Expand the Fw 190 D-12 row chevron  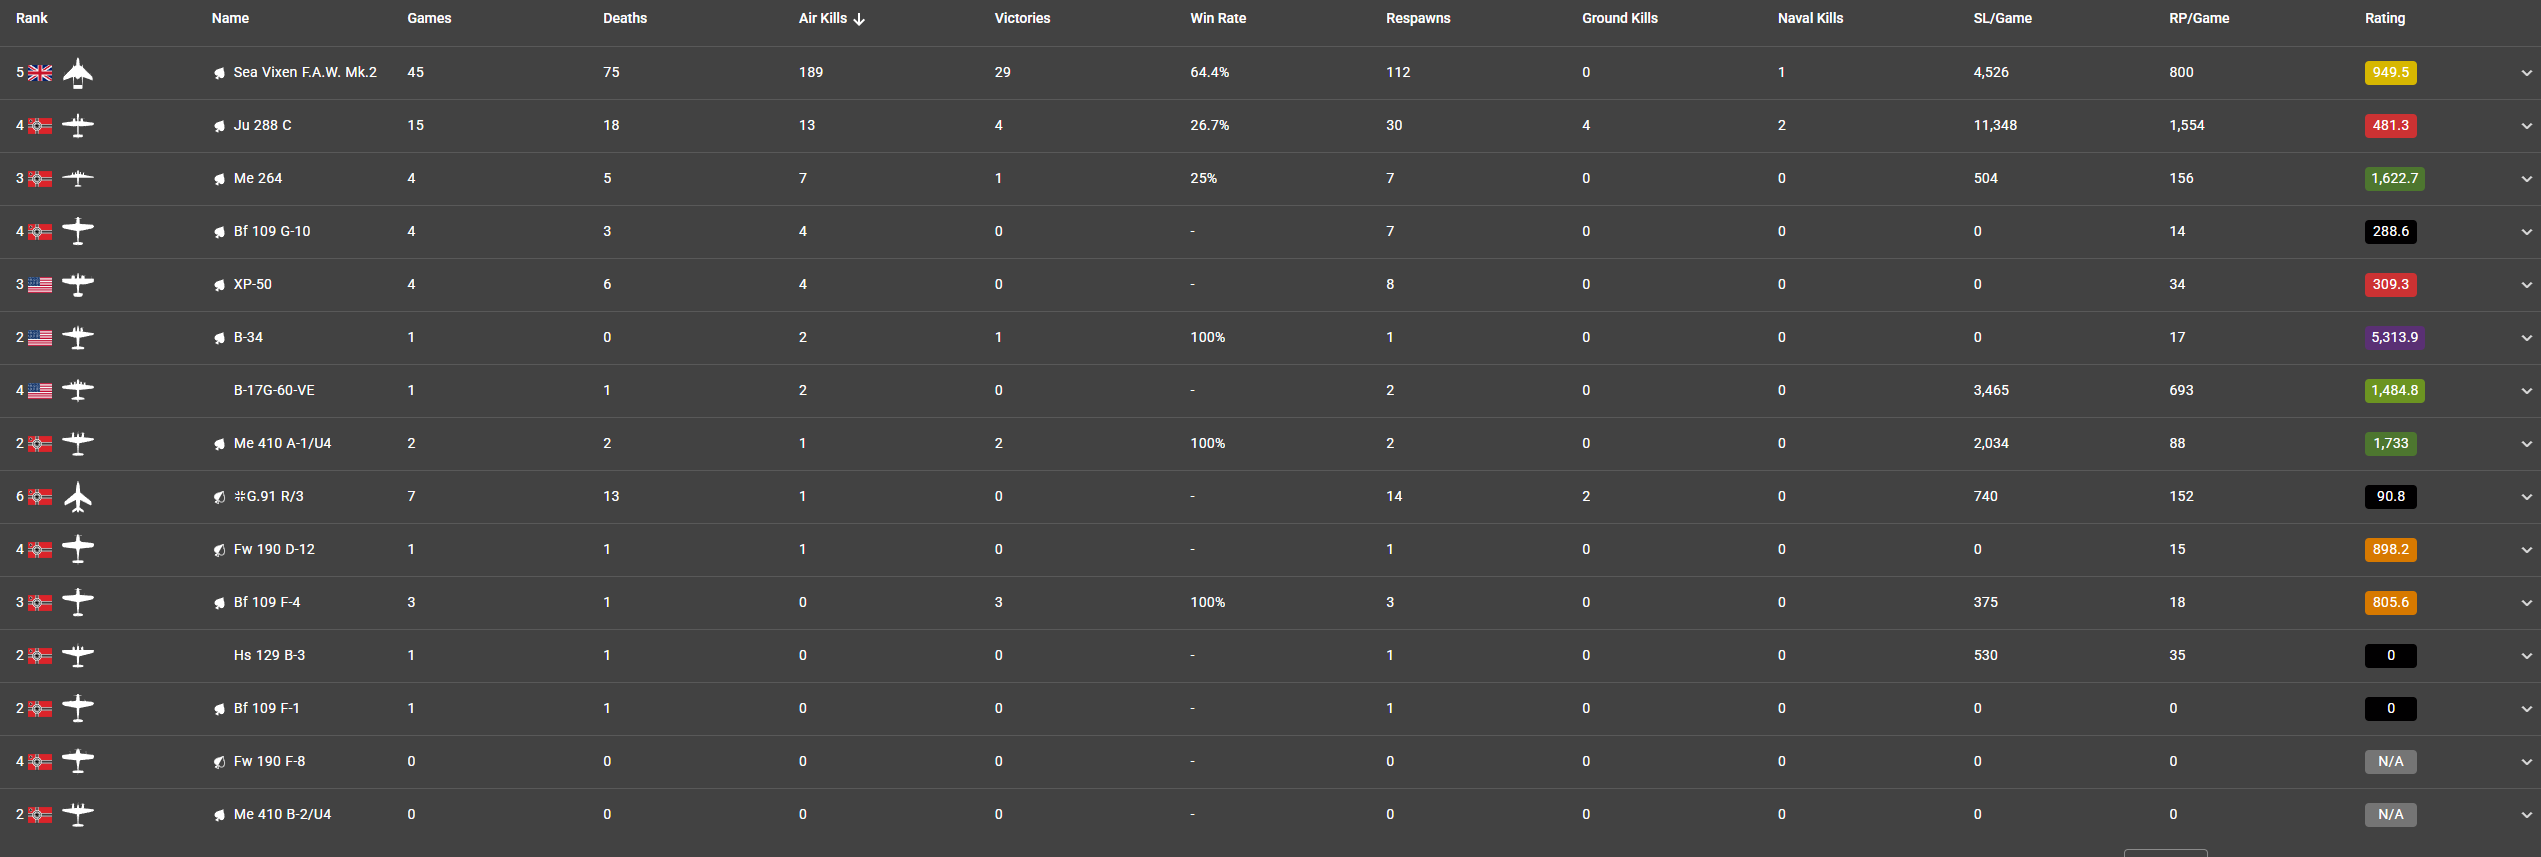pyautogui.click(x=2526, y=550)
